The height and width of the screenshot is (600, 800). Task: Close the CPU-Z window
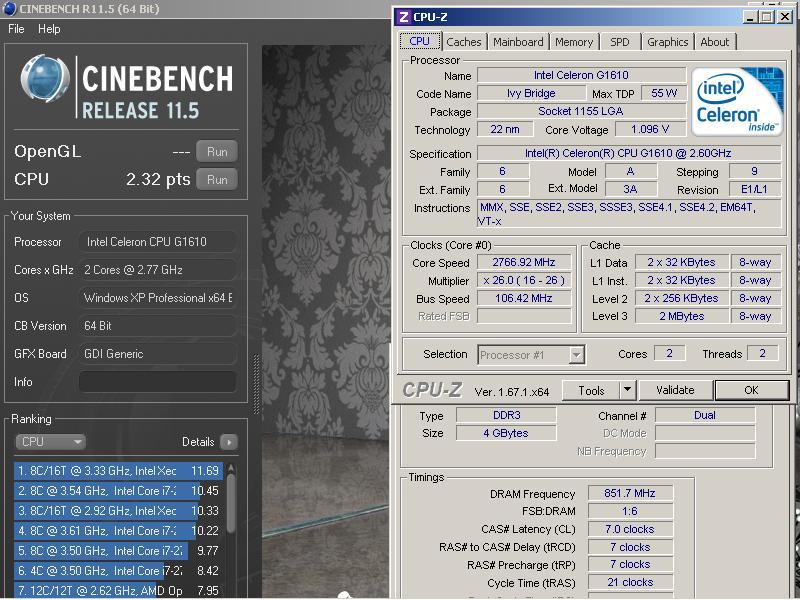point(785,17)
